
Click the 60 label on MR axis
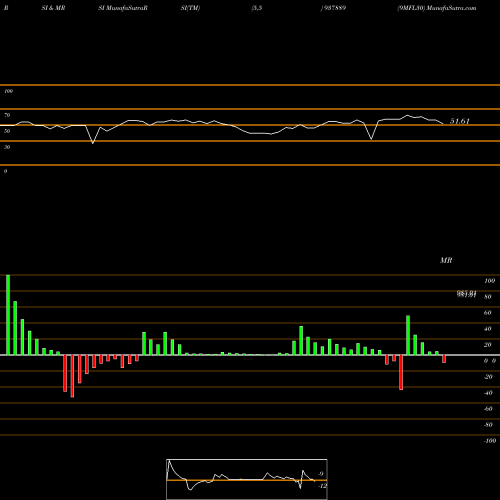pyautogui.click(x=487, y=313)
